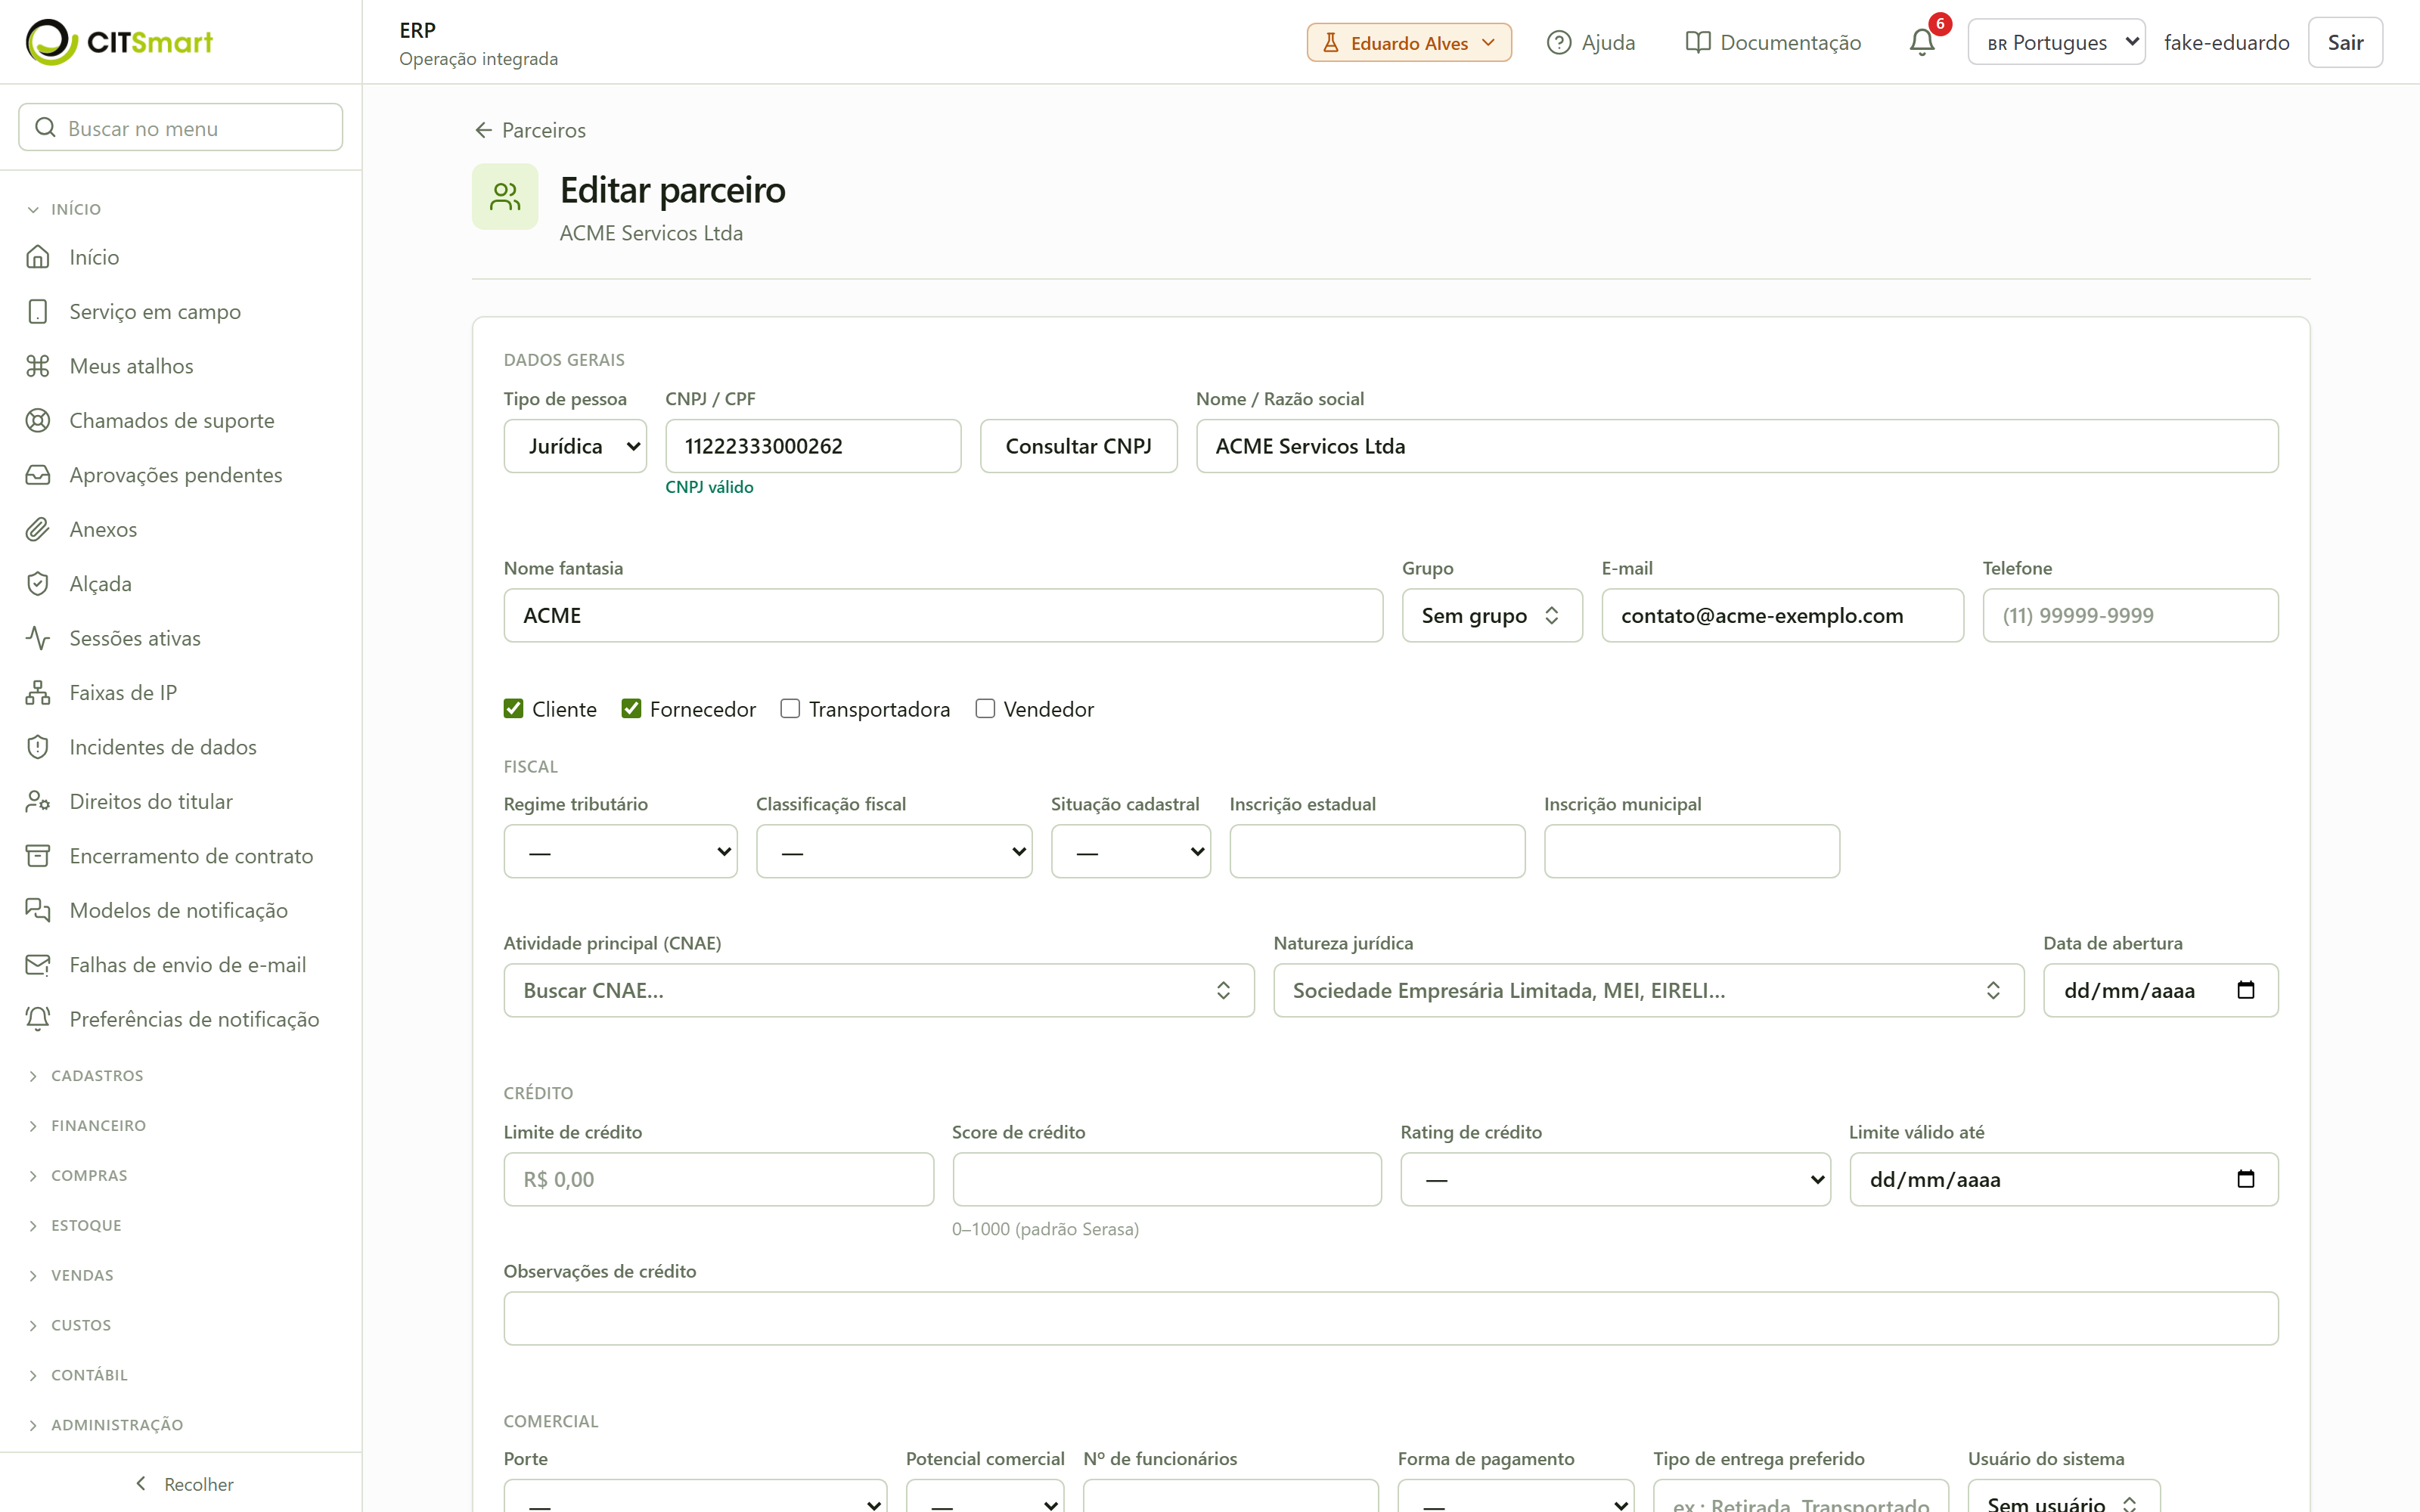Open Classificação fiscal dropdown

(894, 851)
